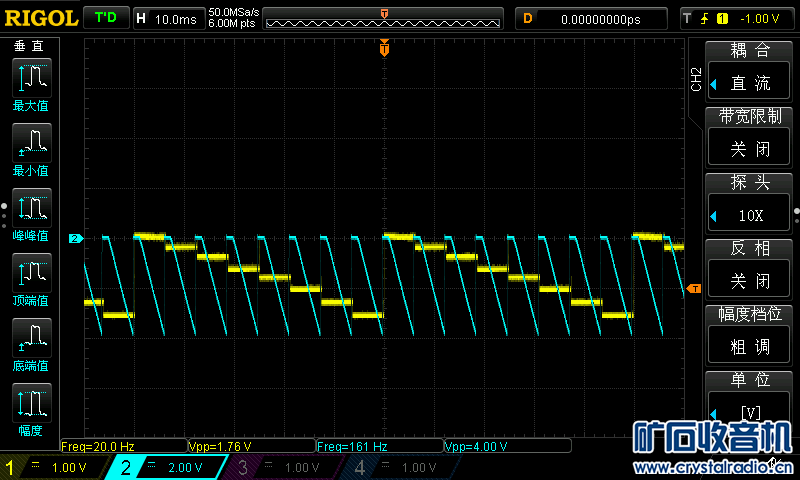The image size is (800, 480).
Task: Toggle the 带宽限制 bandwidth limit 关闭 setting
Action: (x=749, y=149)
